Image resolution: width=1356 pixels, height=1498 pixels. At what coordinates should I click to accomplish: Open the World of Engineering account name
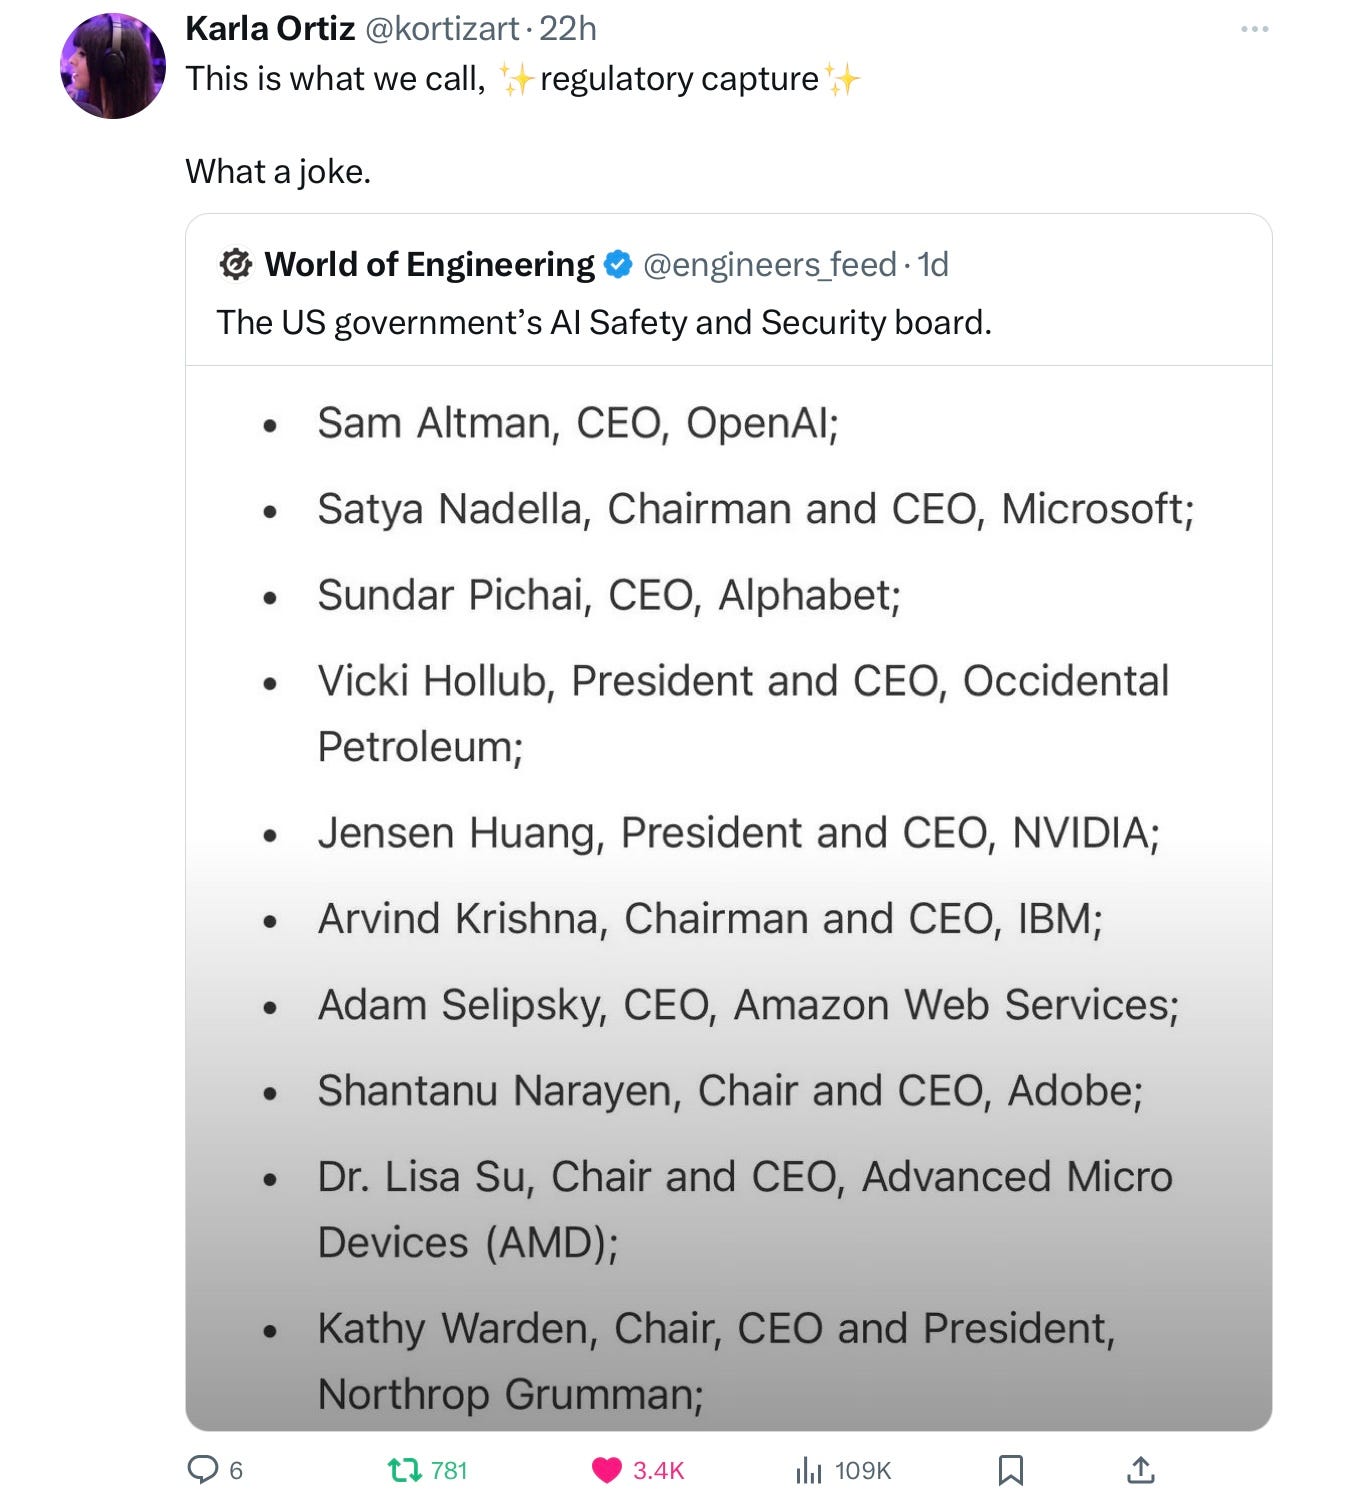tap(429, 265)
